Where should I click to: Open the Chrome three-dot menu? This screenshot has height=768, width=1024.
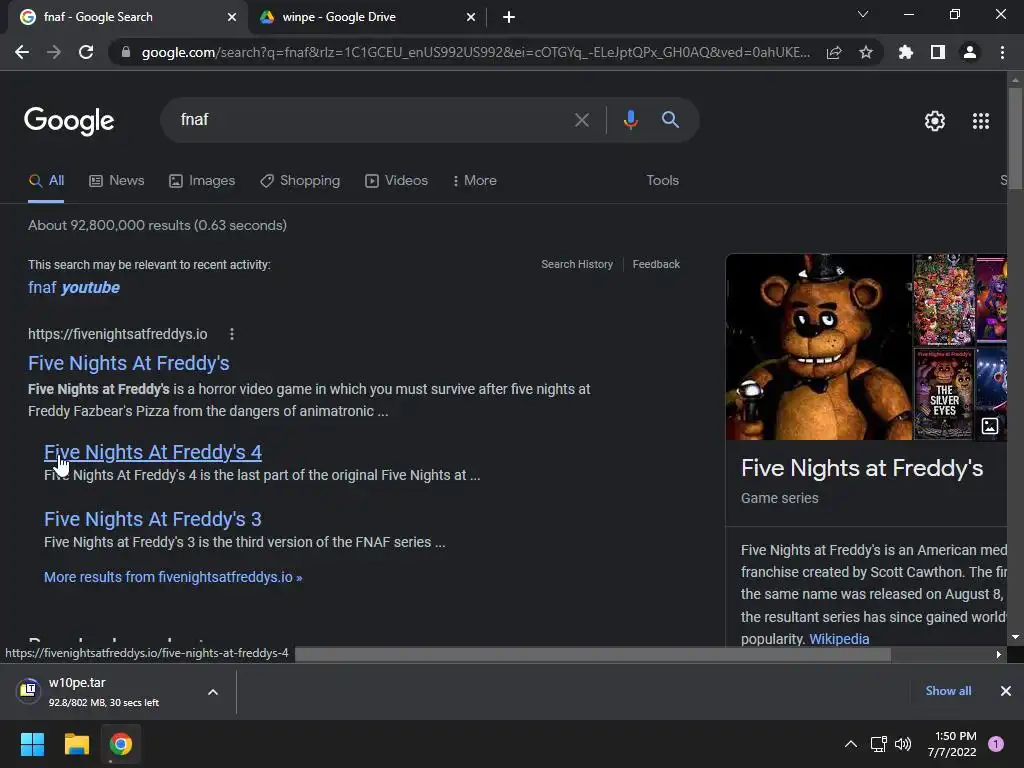(x=1002, y=52)
